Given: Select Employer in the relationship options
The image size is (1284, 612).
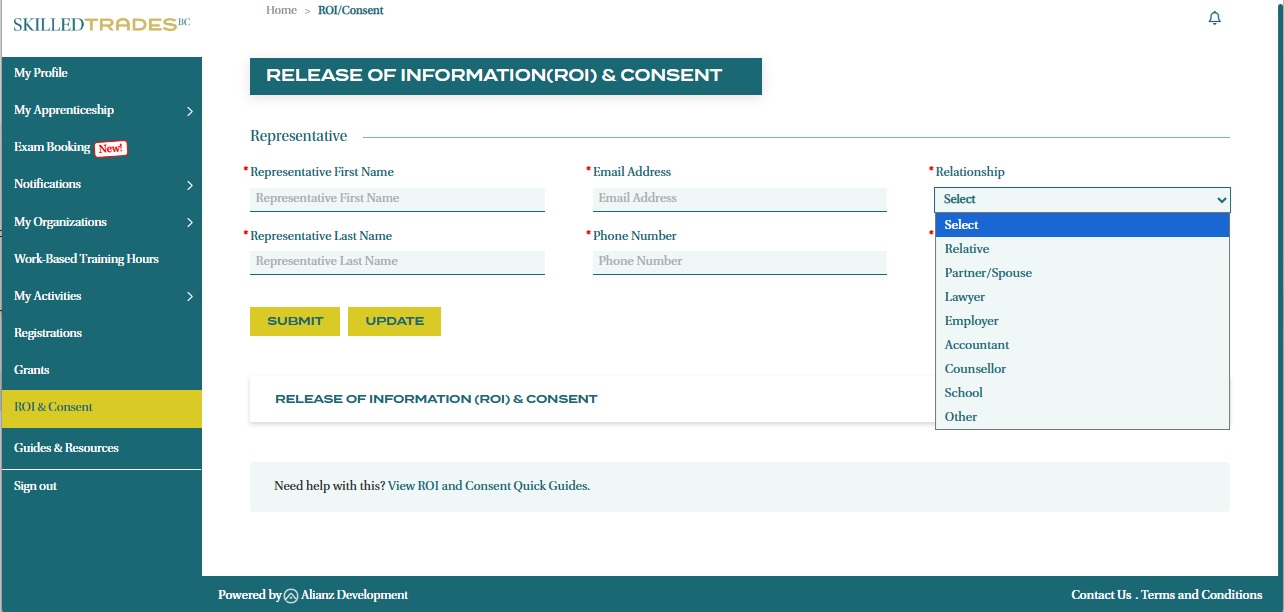Looking at the screenshot, I should (971, 321).
